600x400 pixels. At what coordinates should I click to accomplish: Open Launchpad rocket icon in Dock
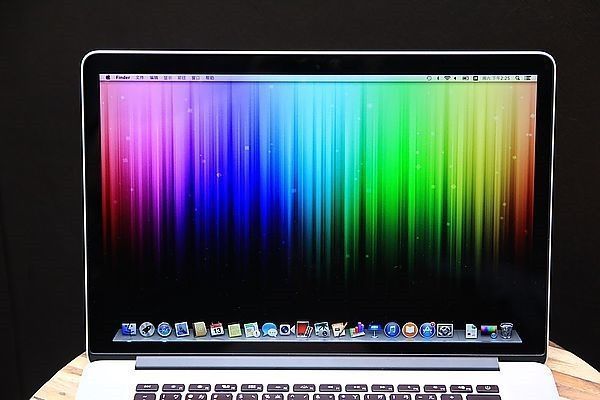click(x=147, y=330)
